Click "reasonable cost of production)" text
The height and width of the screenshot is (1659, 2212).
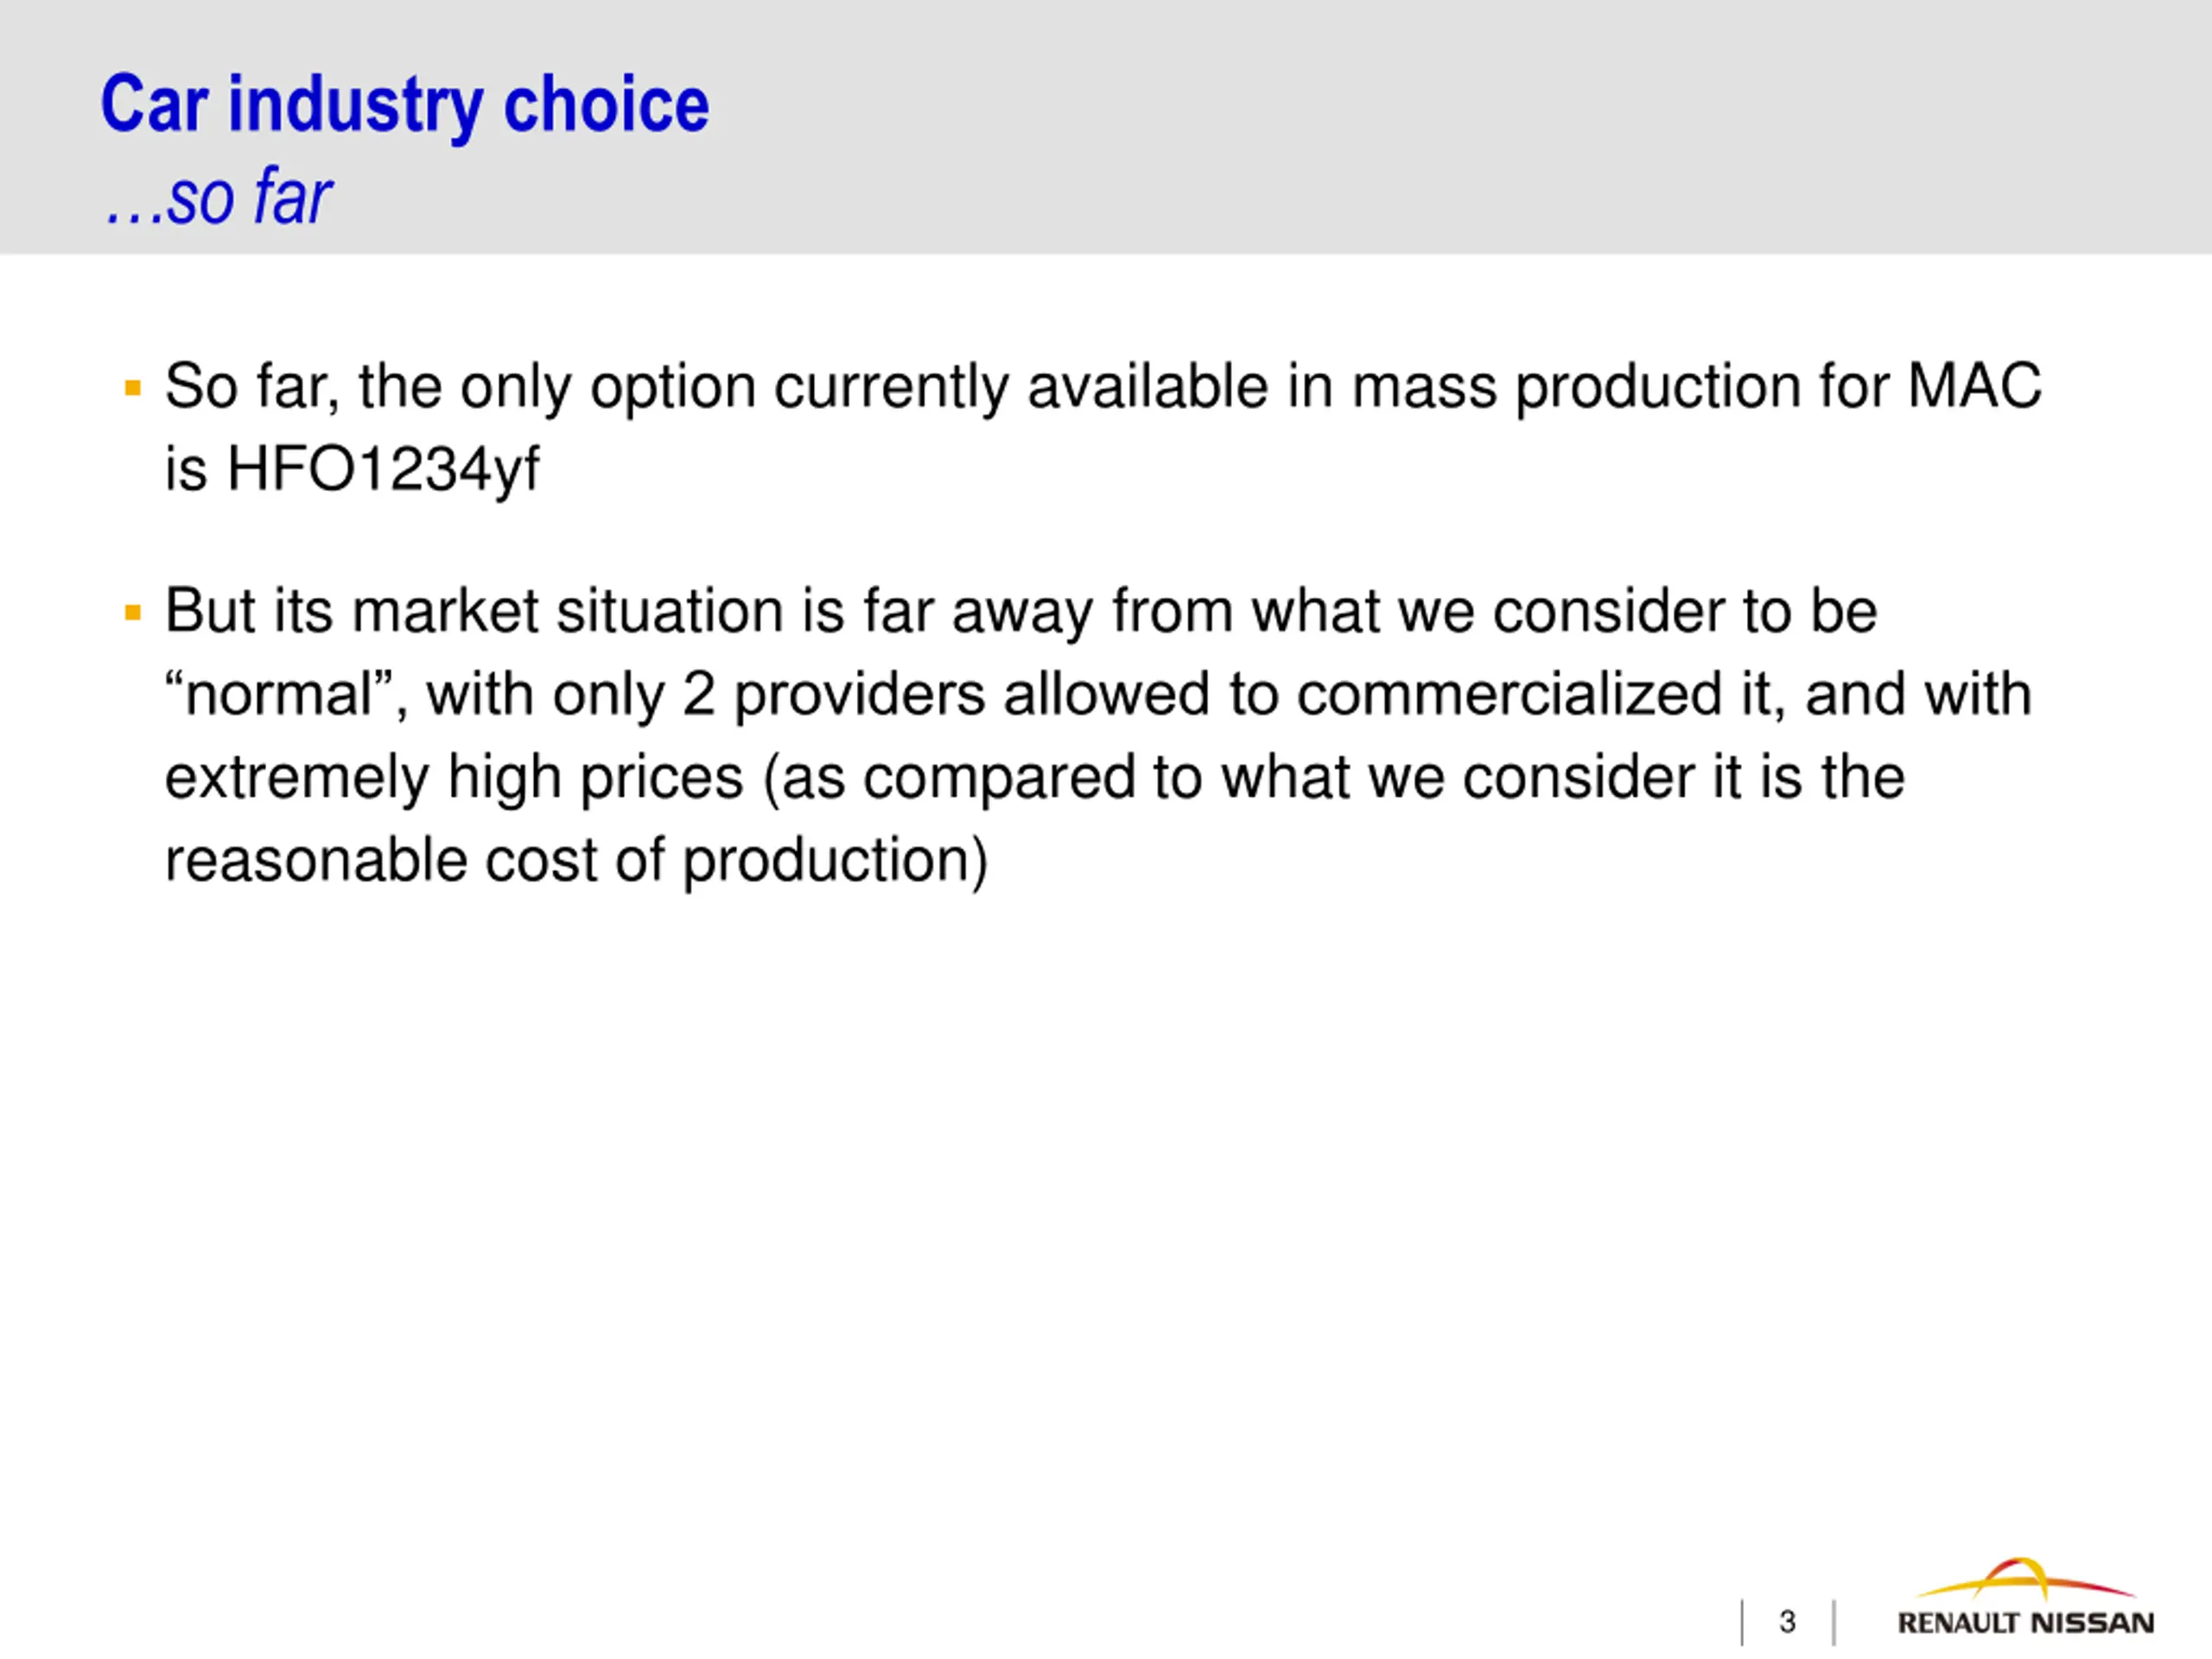577,861
